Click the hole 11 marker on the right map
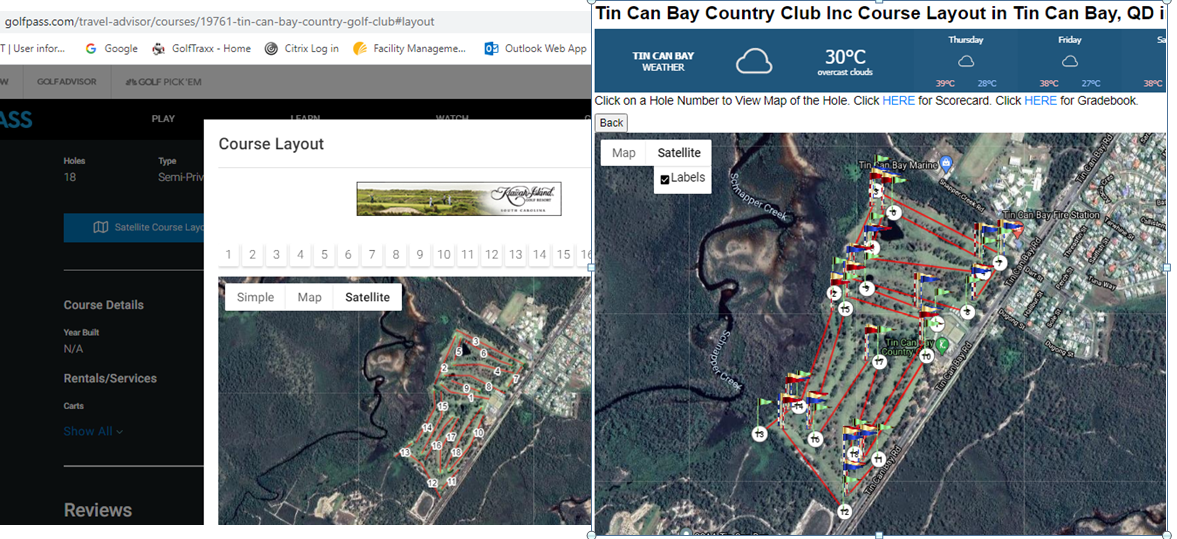Screen dimensions: 1177x539 (878, 459)
